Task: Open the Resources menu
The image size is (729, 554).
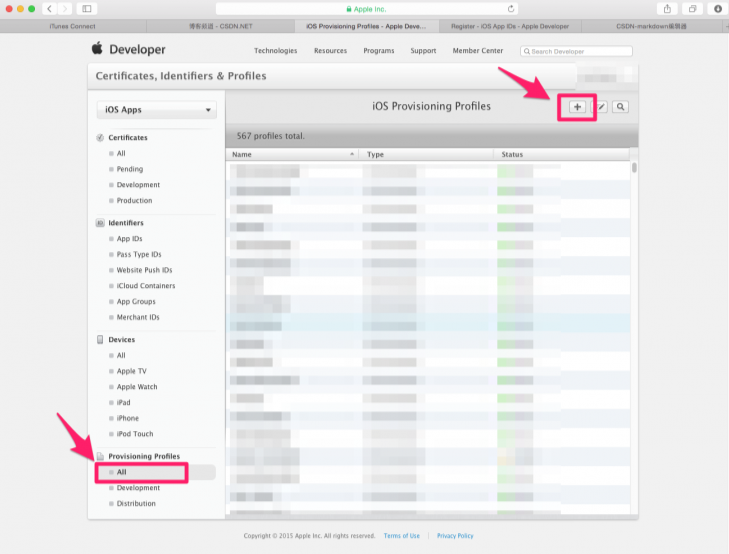Action: (330, 51)
